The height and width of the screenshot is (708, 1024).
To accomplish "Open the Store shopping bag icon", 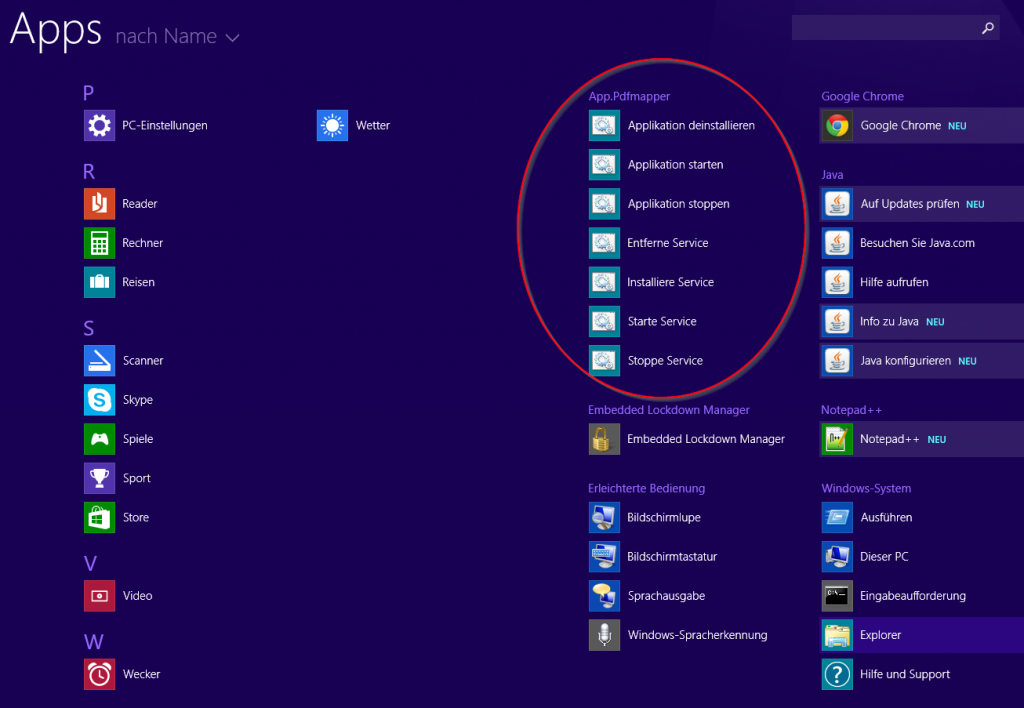I will (x=99, y=517).
